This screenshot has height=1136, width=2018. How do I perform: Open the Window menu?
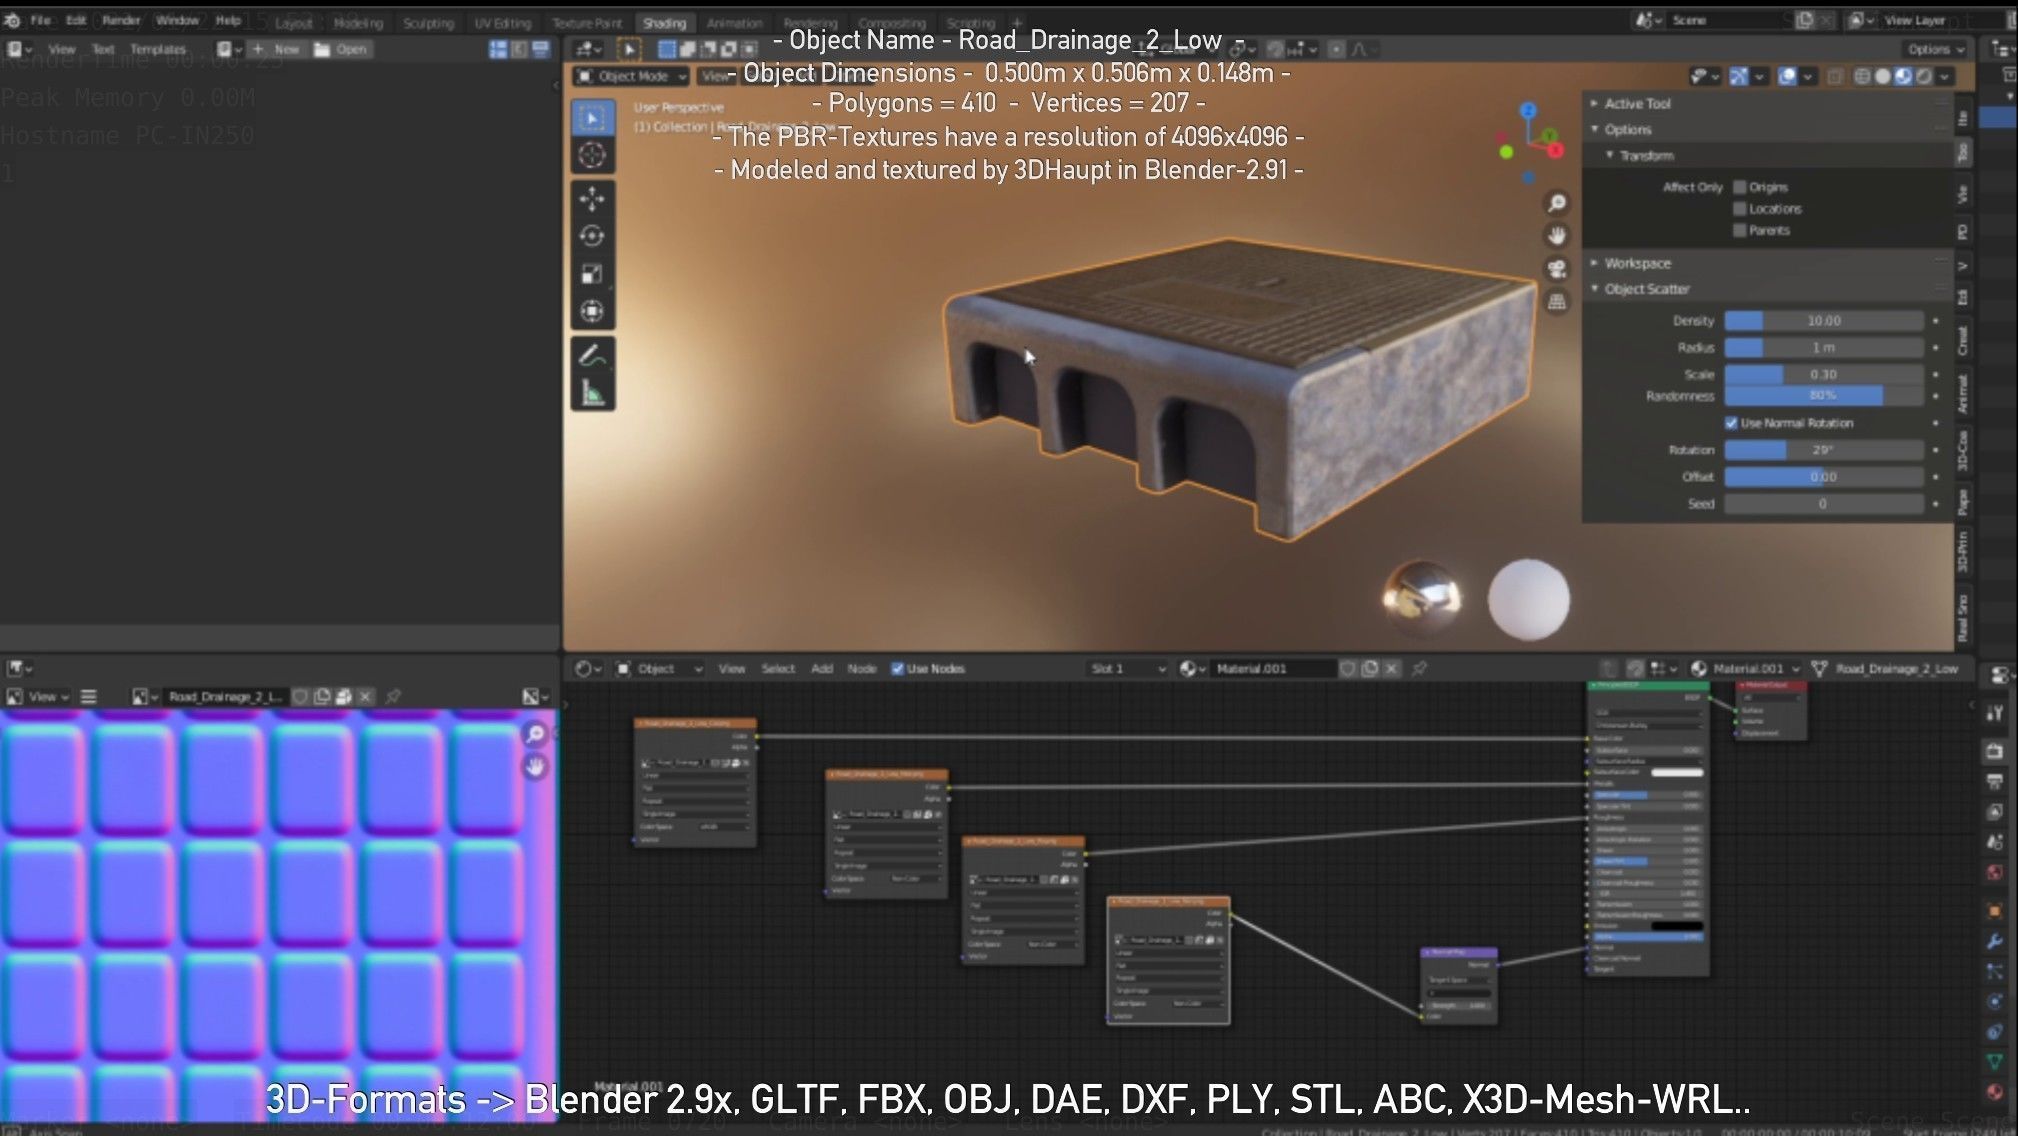(177, 20)
